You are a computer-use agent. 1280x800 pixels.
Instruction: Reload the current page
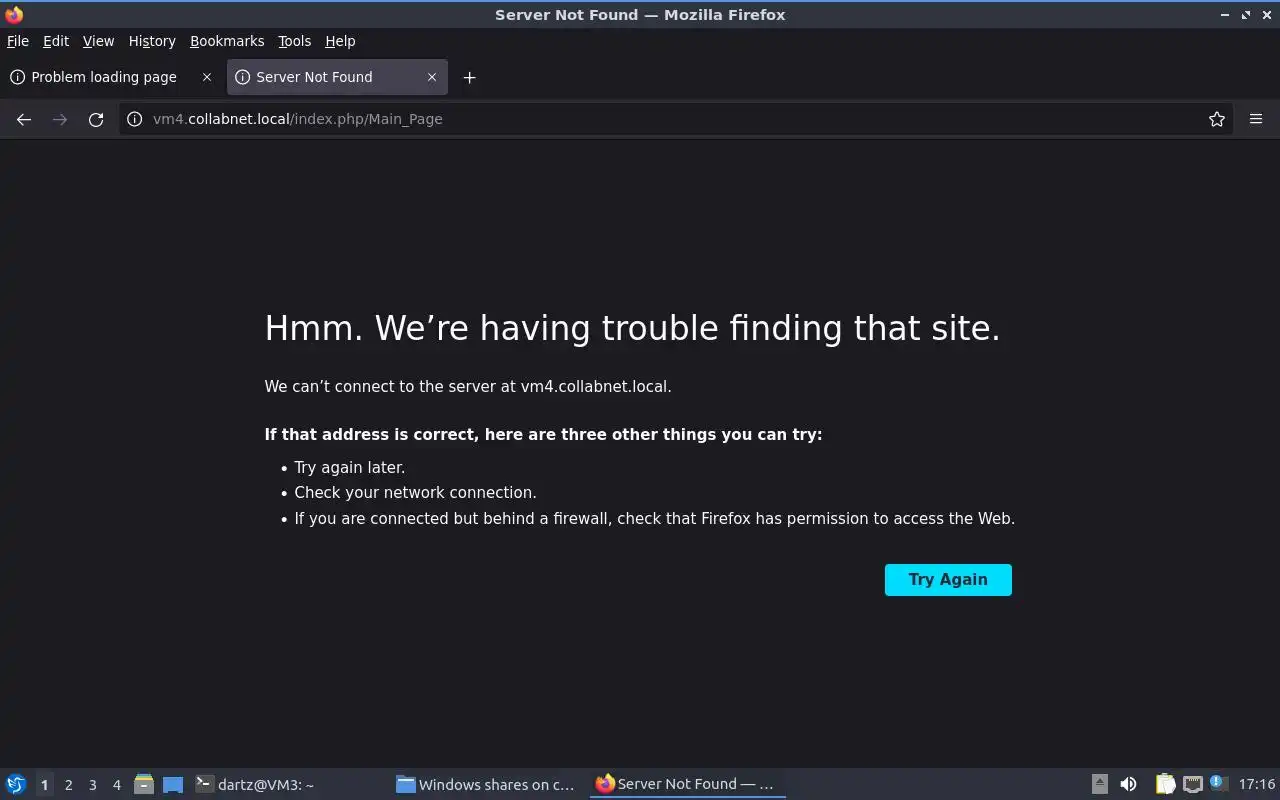96,119
